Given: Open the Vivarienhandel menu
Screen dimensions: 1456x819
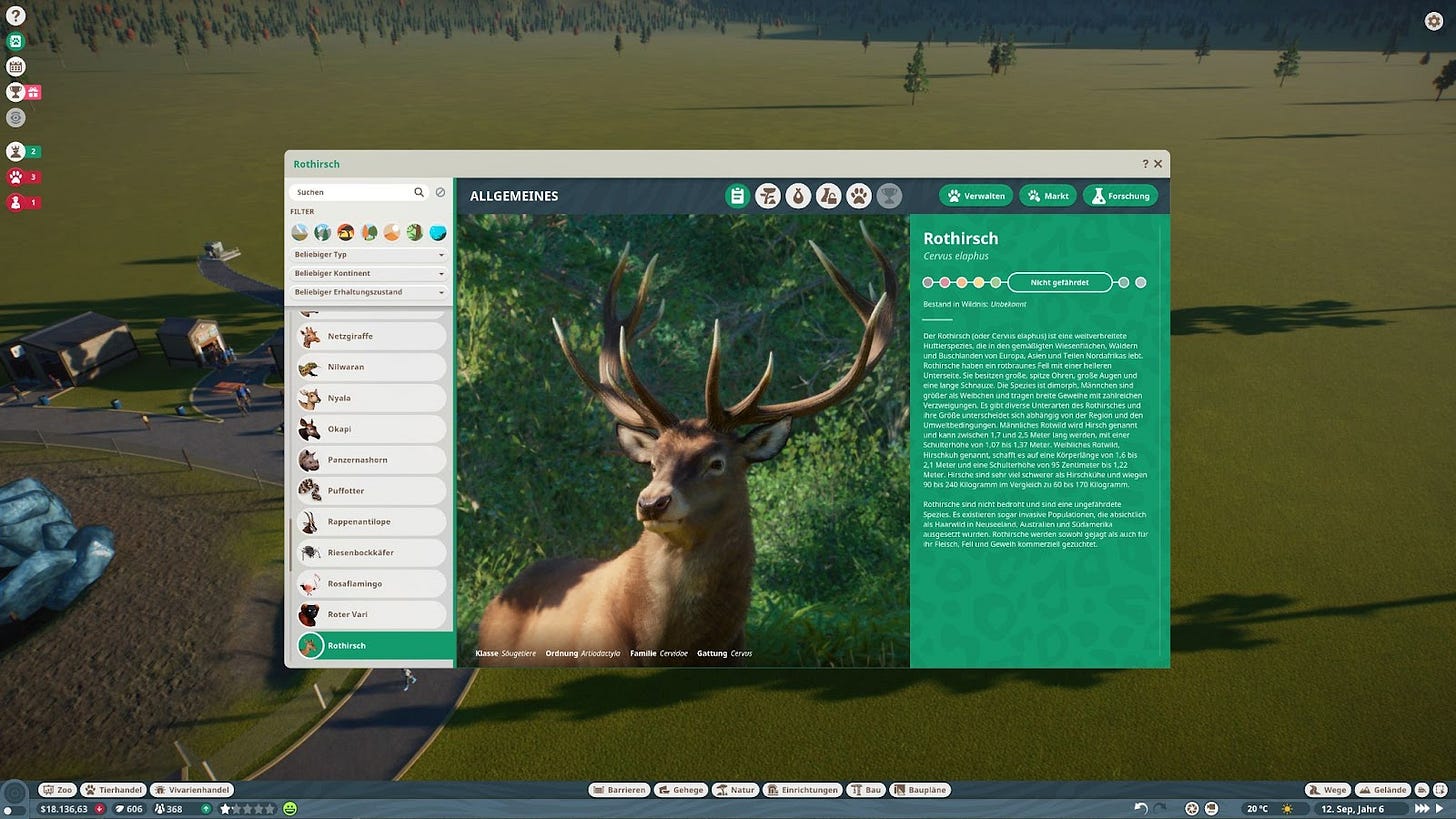Looking at the screenshot, I should pyautogui.click(x=192, y=790).
